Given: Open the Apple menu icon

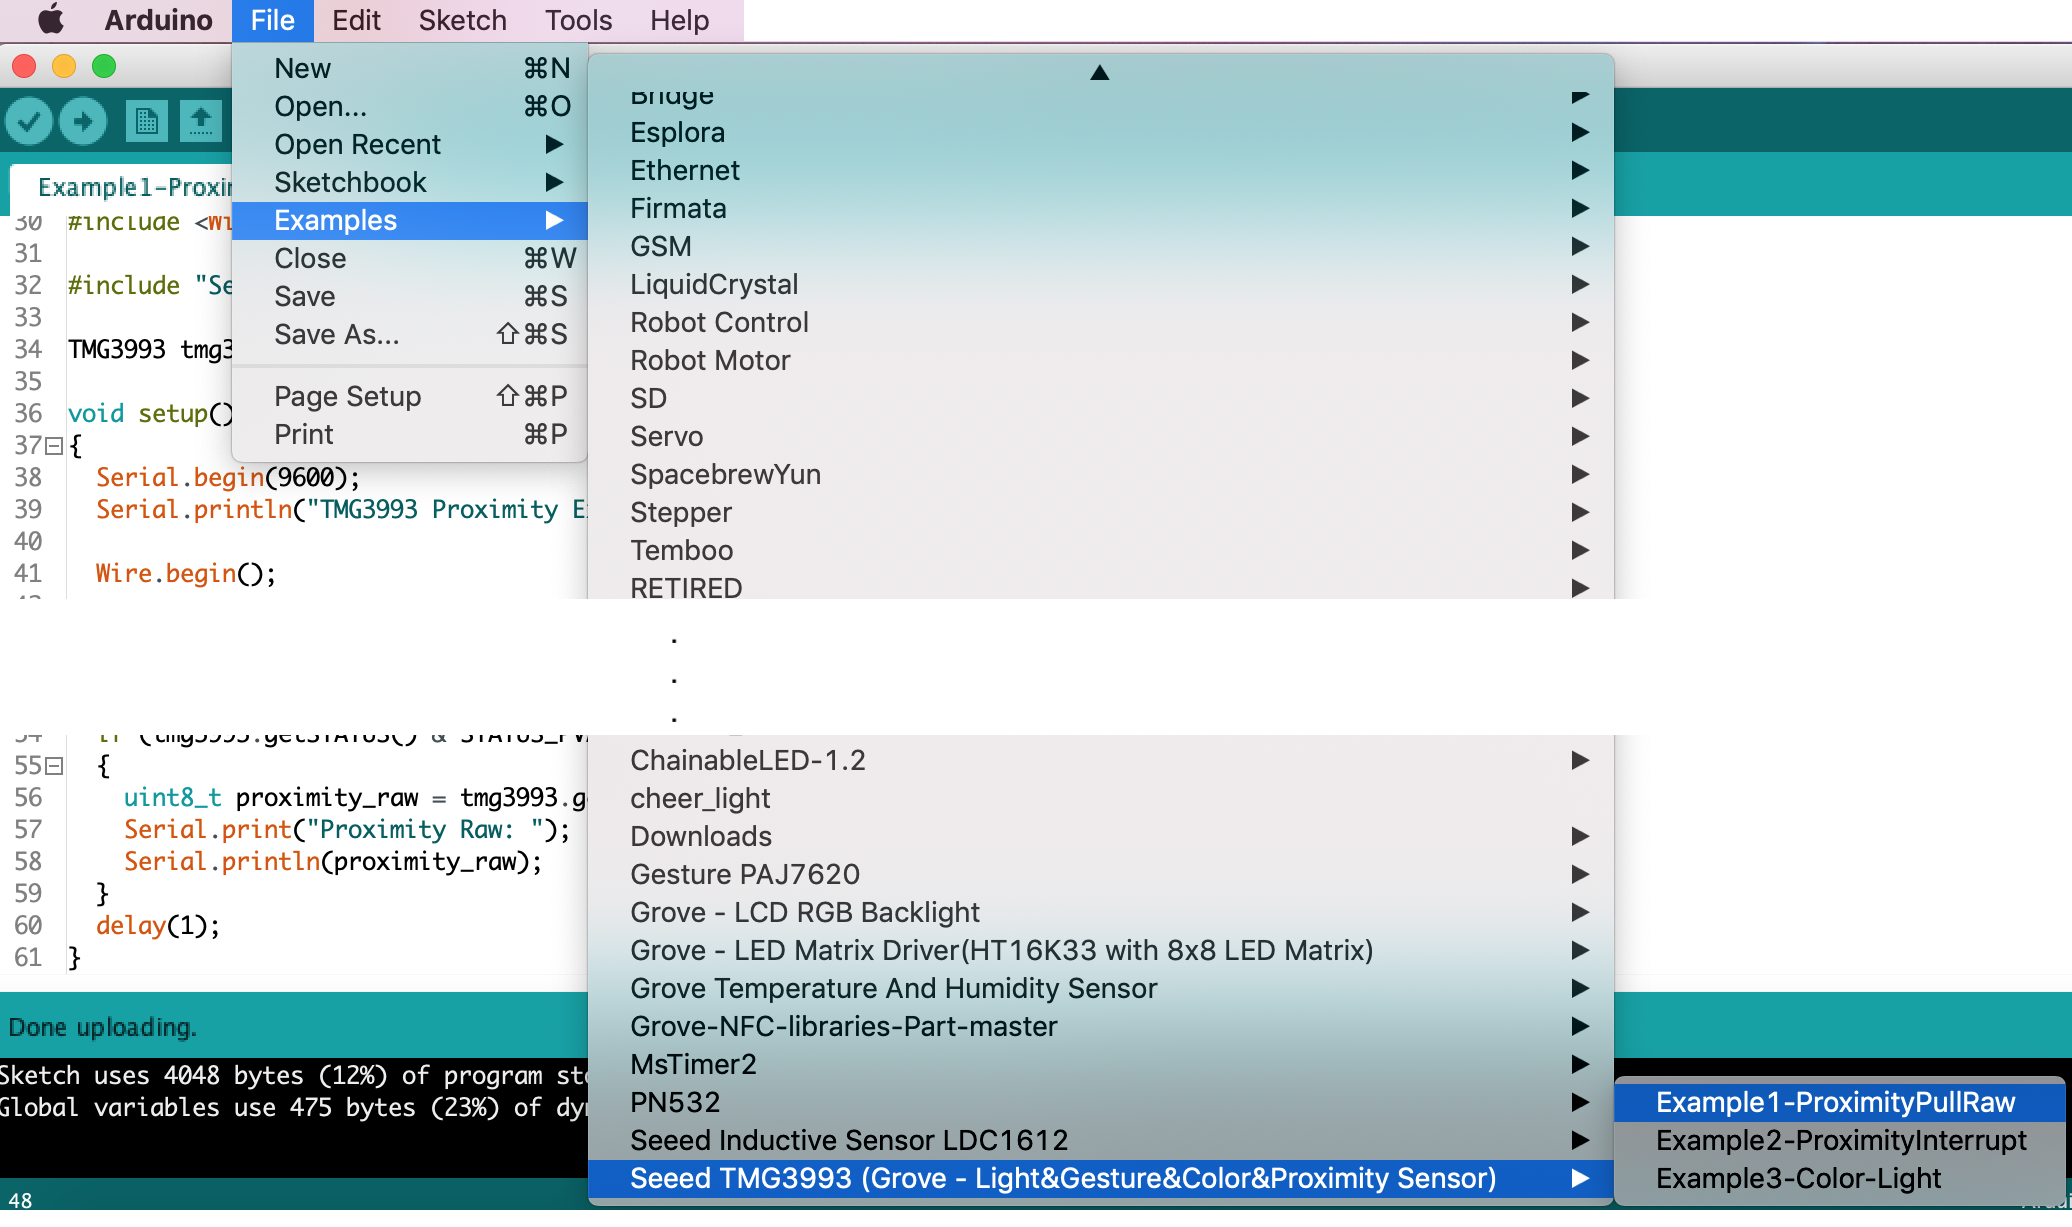Looking at the screenshot, I should pos(50,20).
